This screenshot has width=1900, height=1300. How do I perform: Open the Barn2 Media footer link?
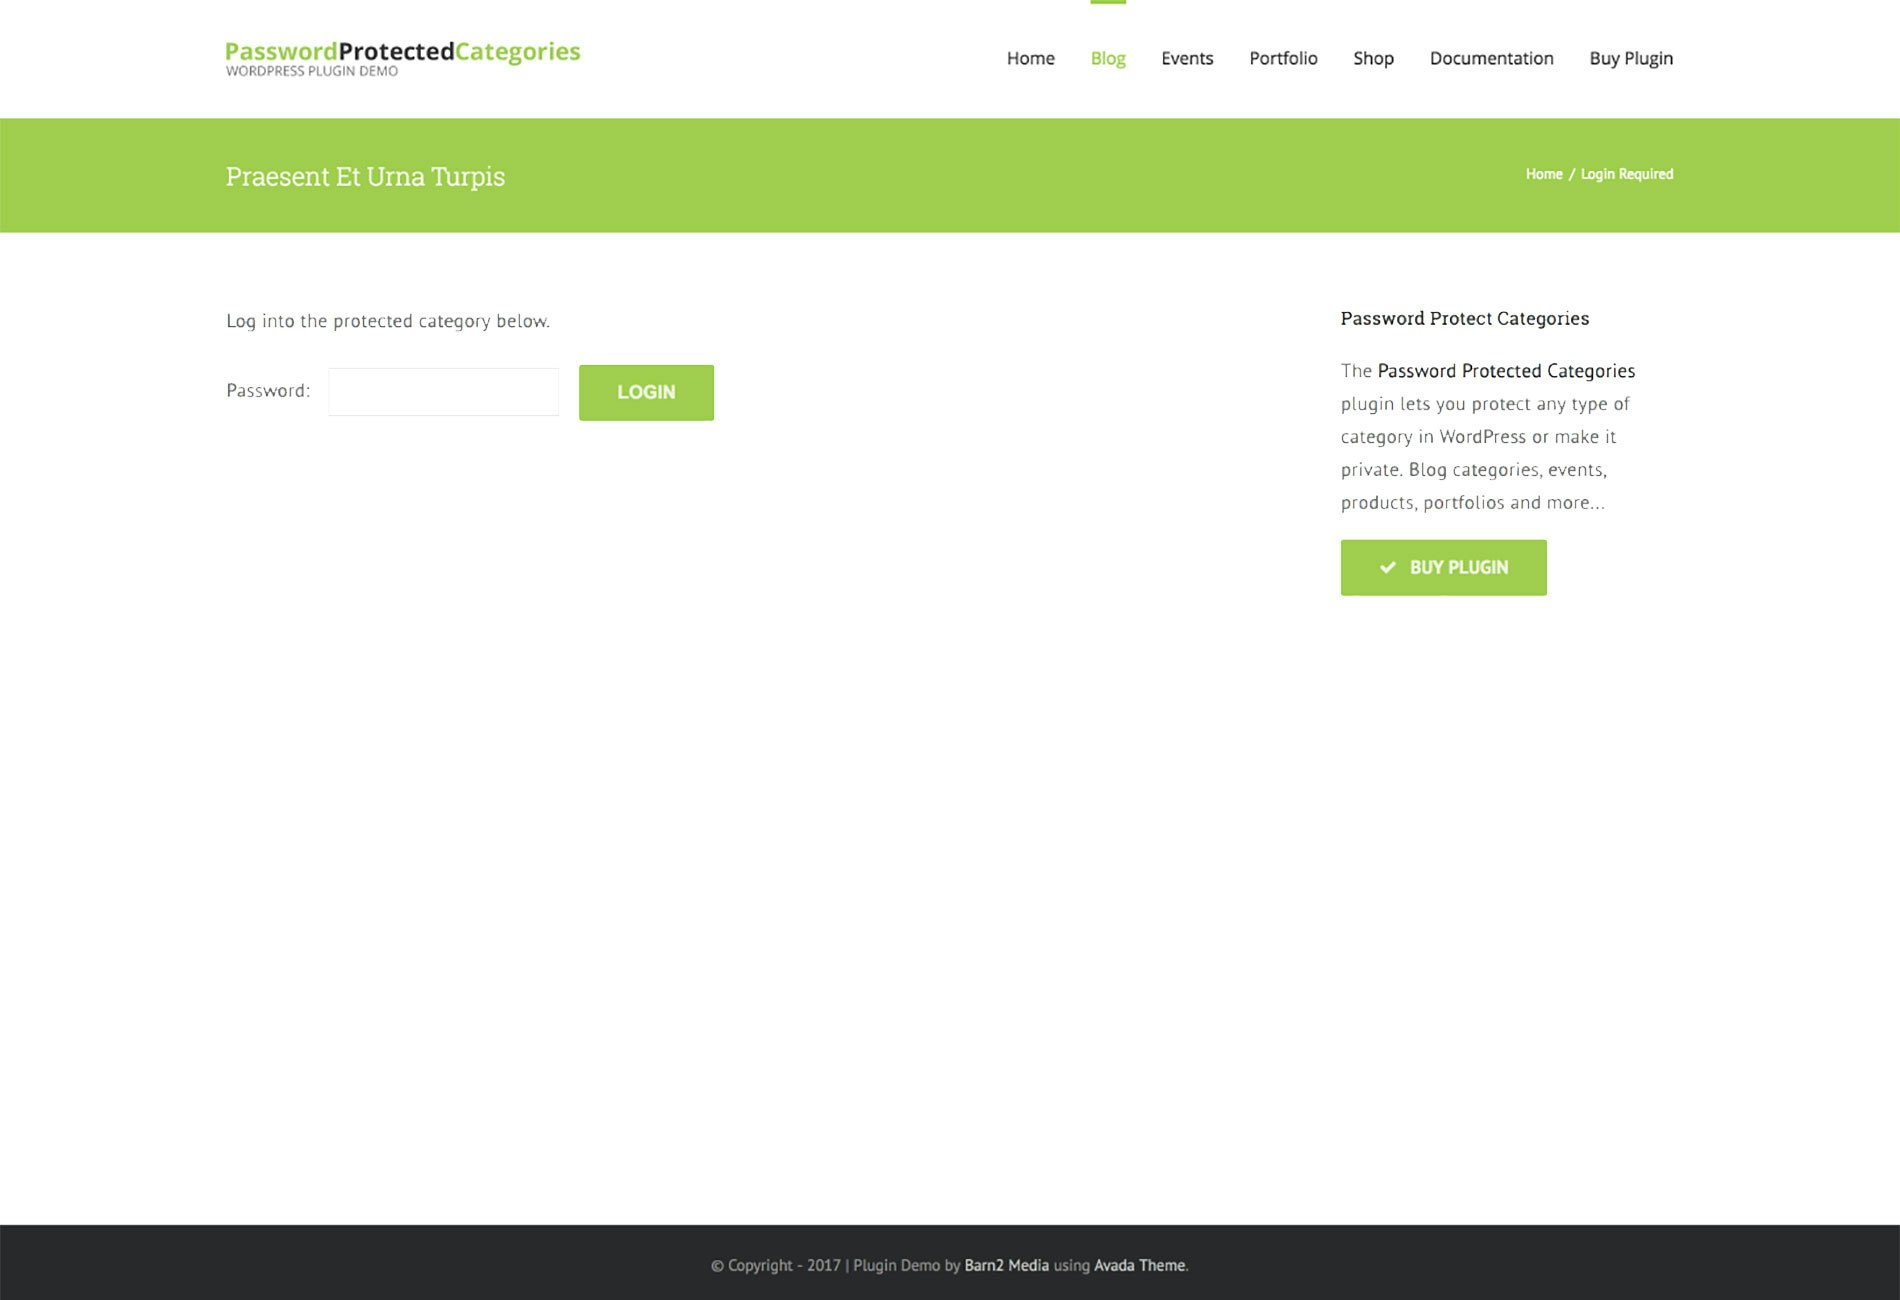point(1006,1265)
